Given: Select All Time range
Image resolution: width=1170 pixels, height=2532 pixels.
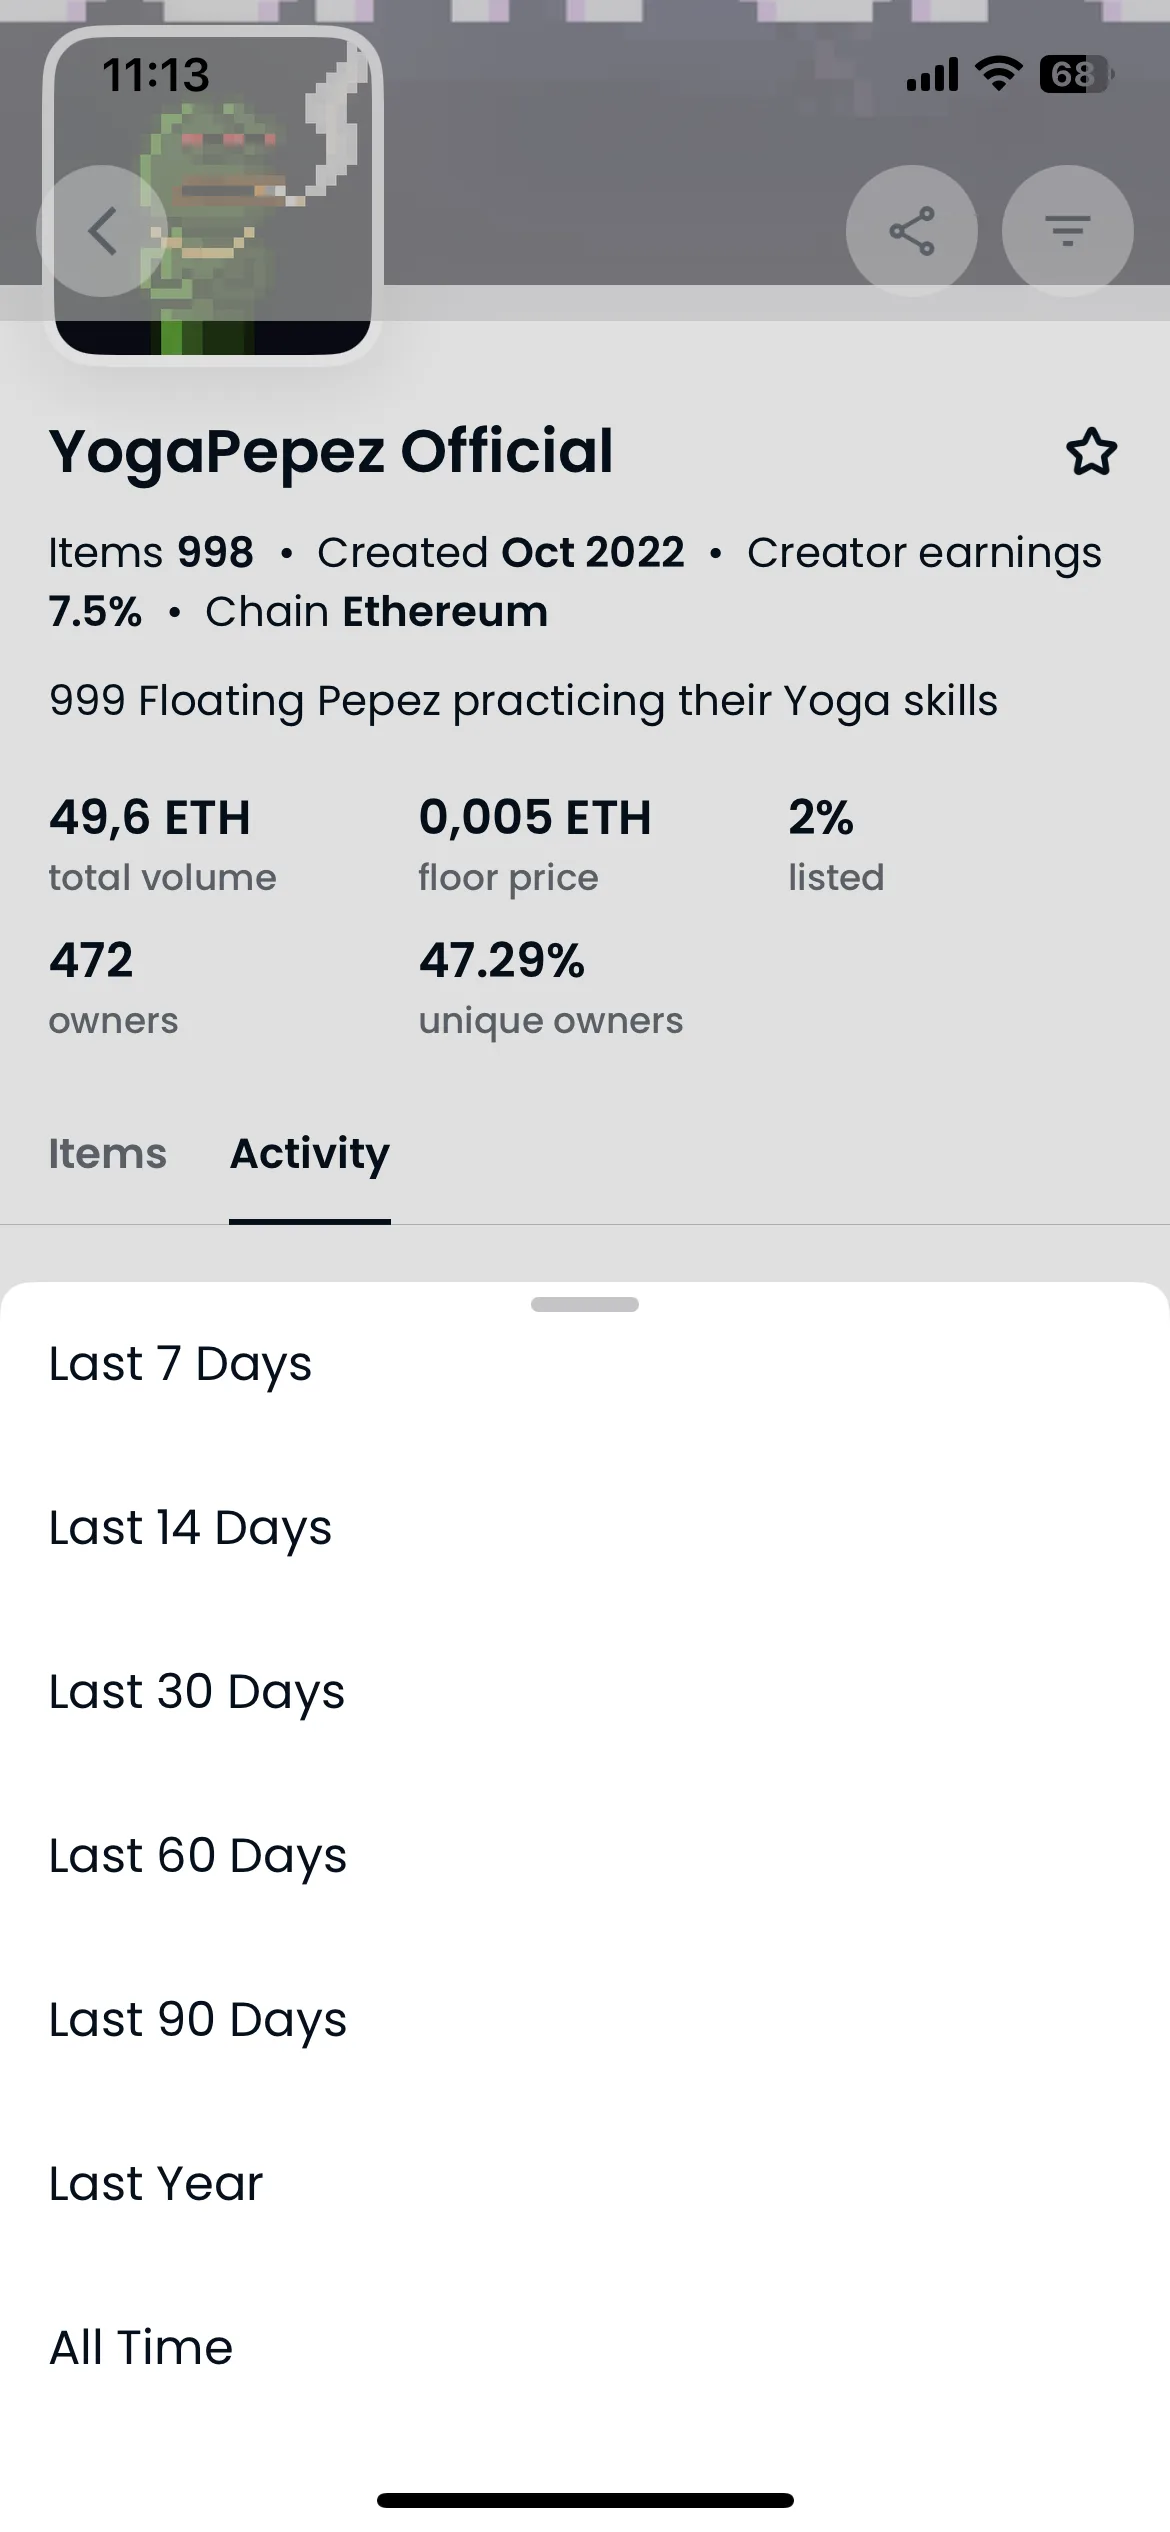Looking at the screenshot, I should pyautogui.click(x=585, y=2349).
